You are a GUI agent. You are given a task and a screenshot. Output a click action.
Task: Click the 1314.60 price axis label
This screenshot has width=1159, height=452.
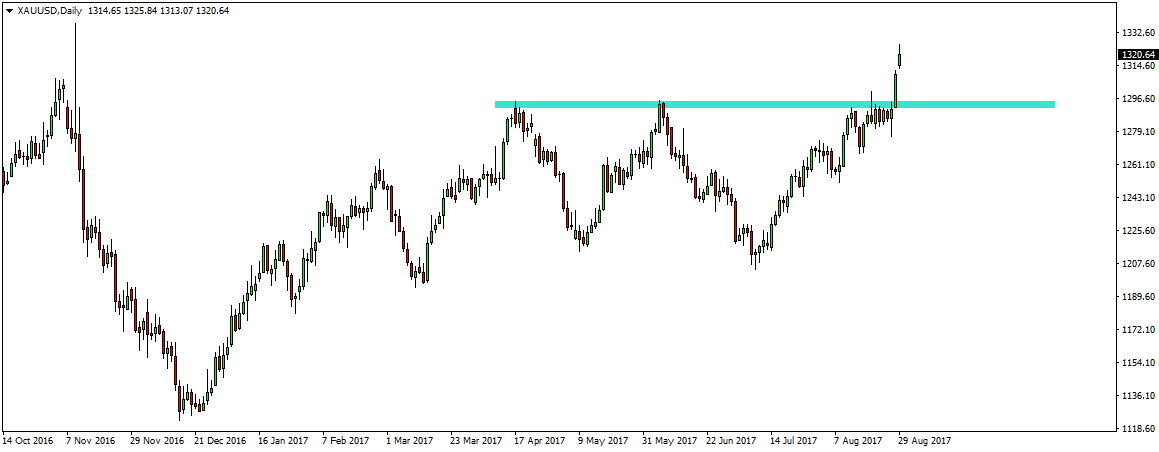coord(1138,66)
